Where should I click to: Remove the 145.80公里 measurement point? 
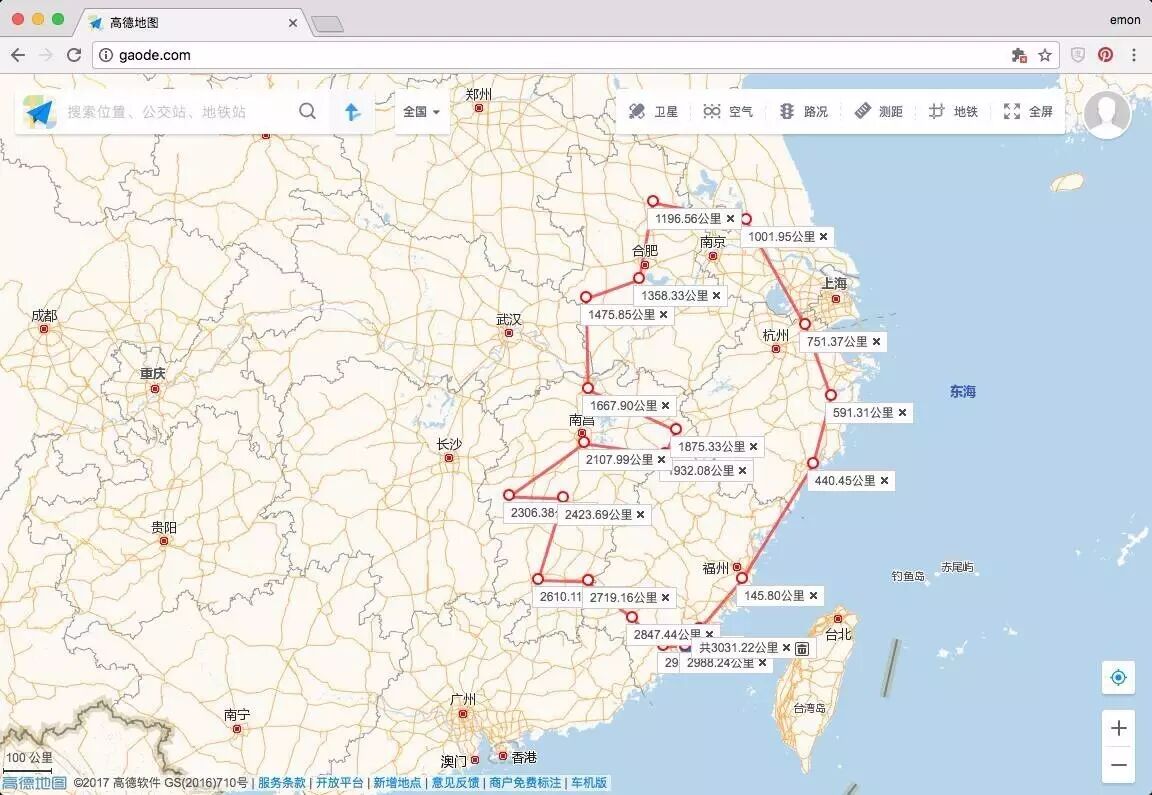click(x=813, y=596)
